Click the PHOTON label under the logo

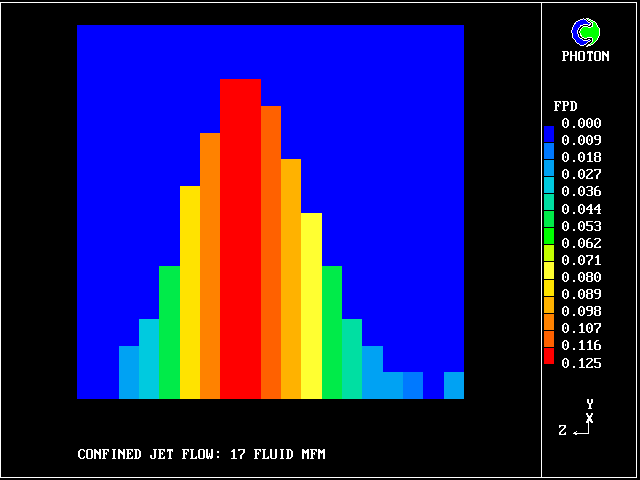pos(585,57)
